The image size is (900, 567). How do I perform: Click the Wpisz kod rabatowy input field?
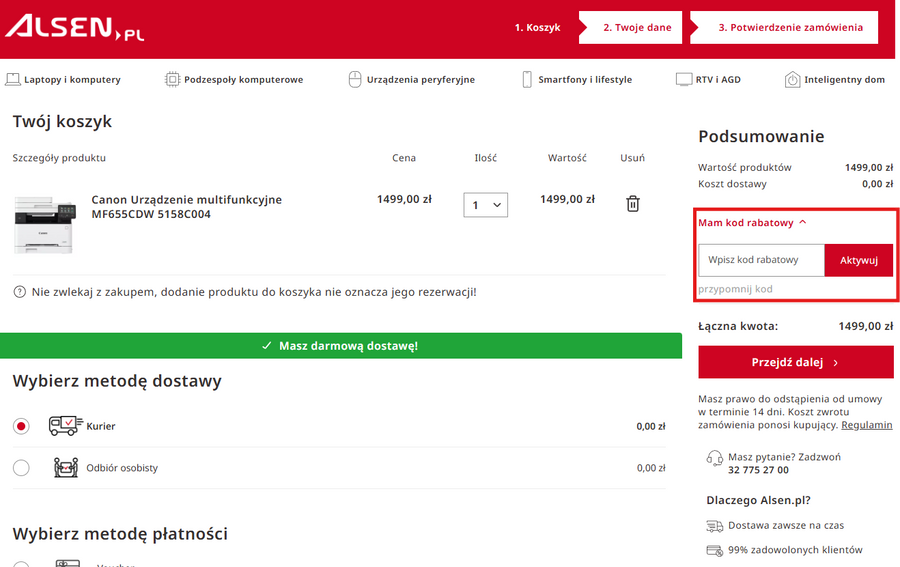click(761, 260)
